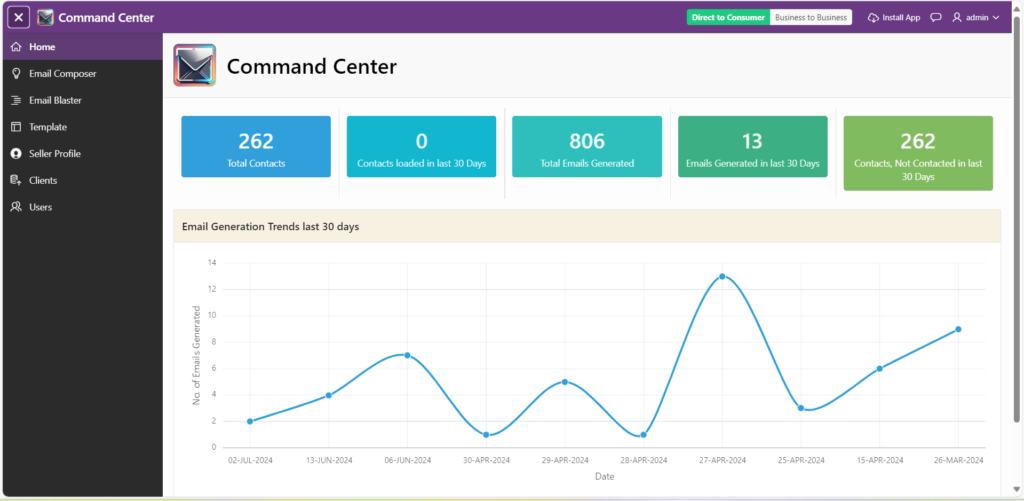Expand the admin user dropdown
Image resolution: width=1024 pixels, height=501 pixels.
975,18
